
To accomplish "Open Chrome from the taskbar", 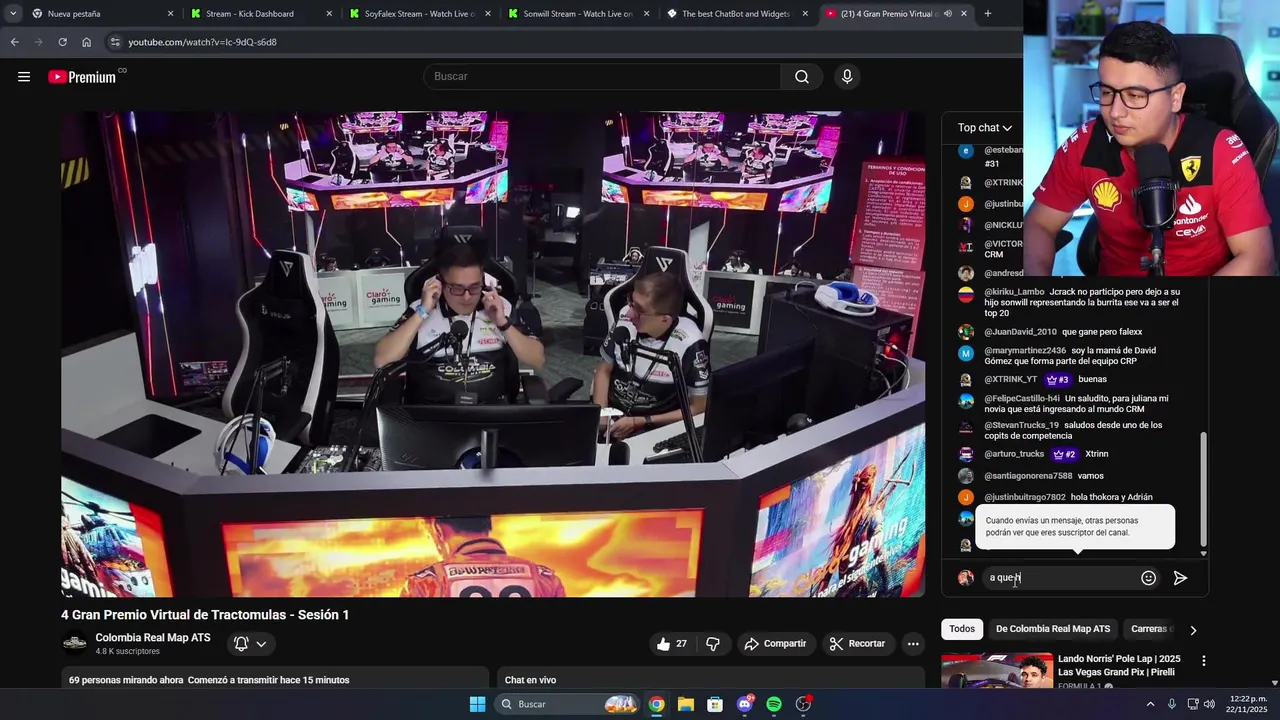I will click(x=656, y=704).
